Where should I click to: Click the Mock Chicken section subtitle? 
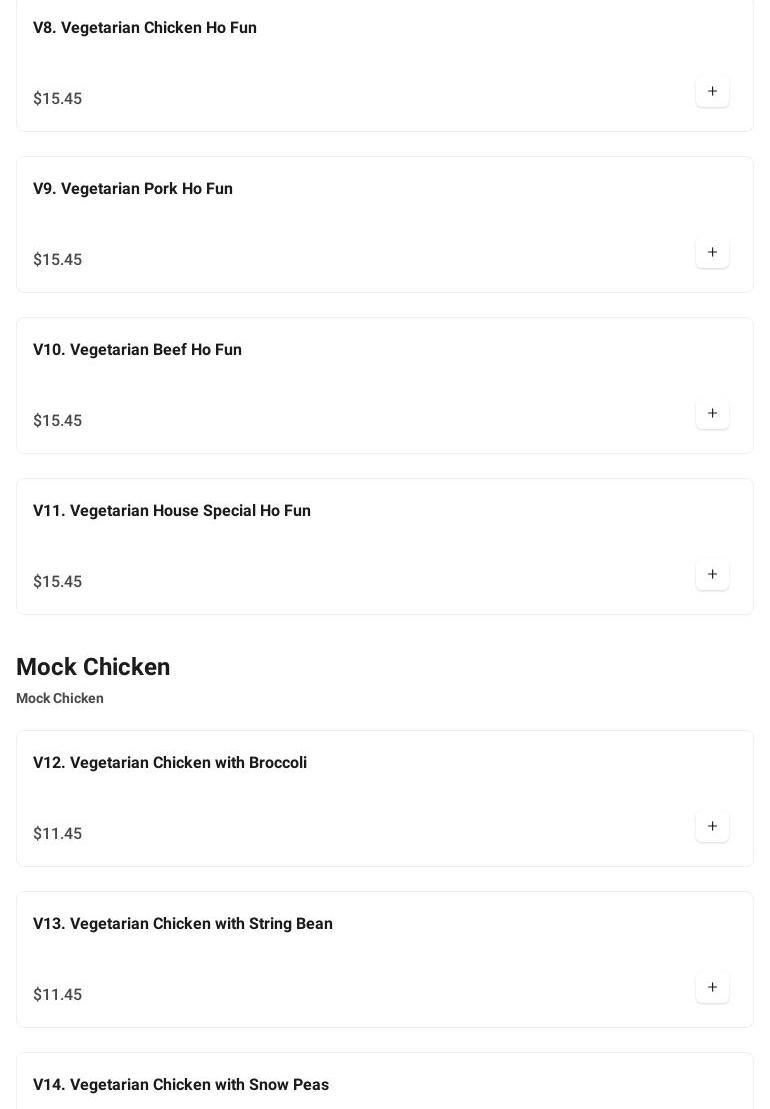[x=60, y=699]
